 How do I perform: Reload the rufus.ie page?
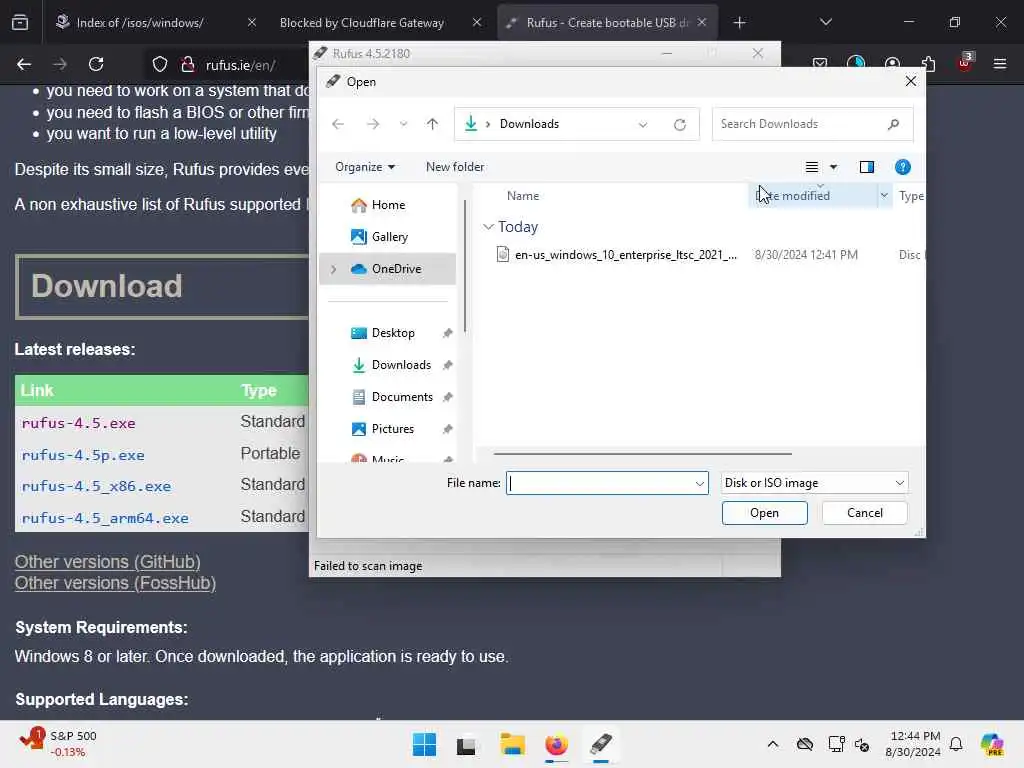96,64
